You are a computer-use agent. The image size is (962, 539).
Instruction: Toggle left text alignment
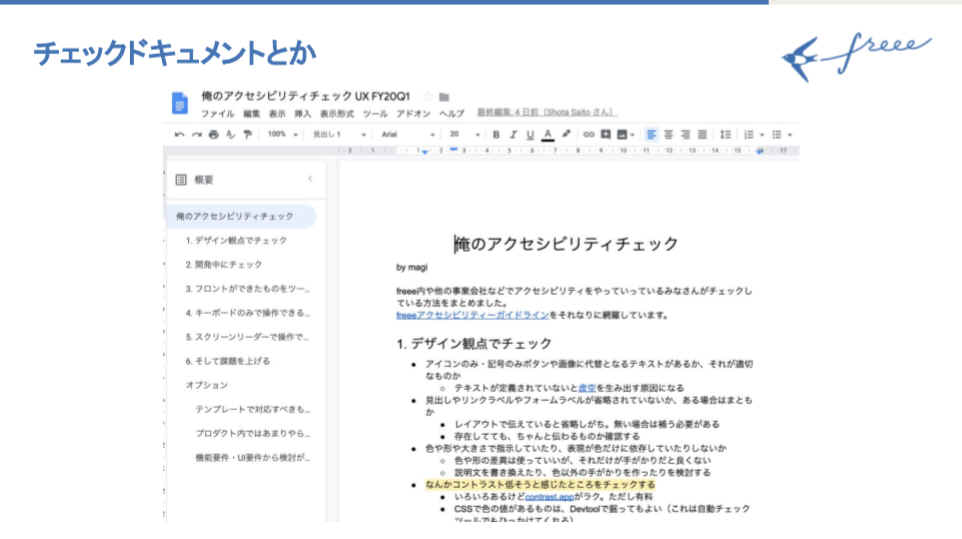click(x=651, y=134)
